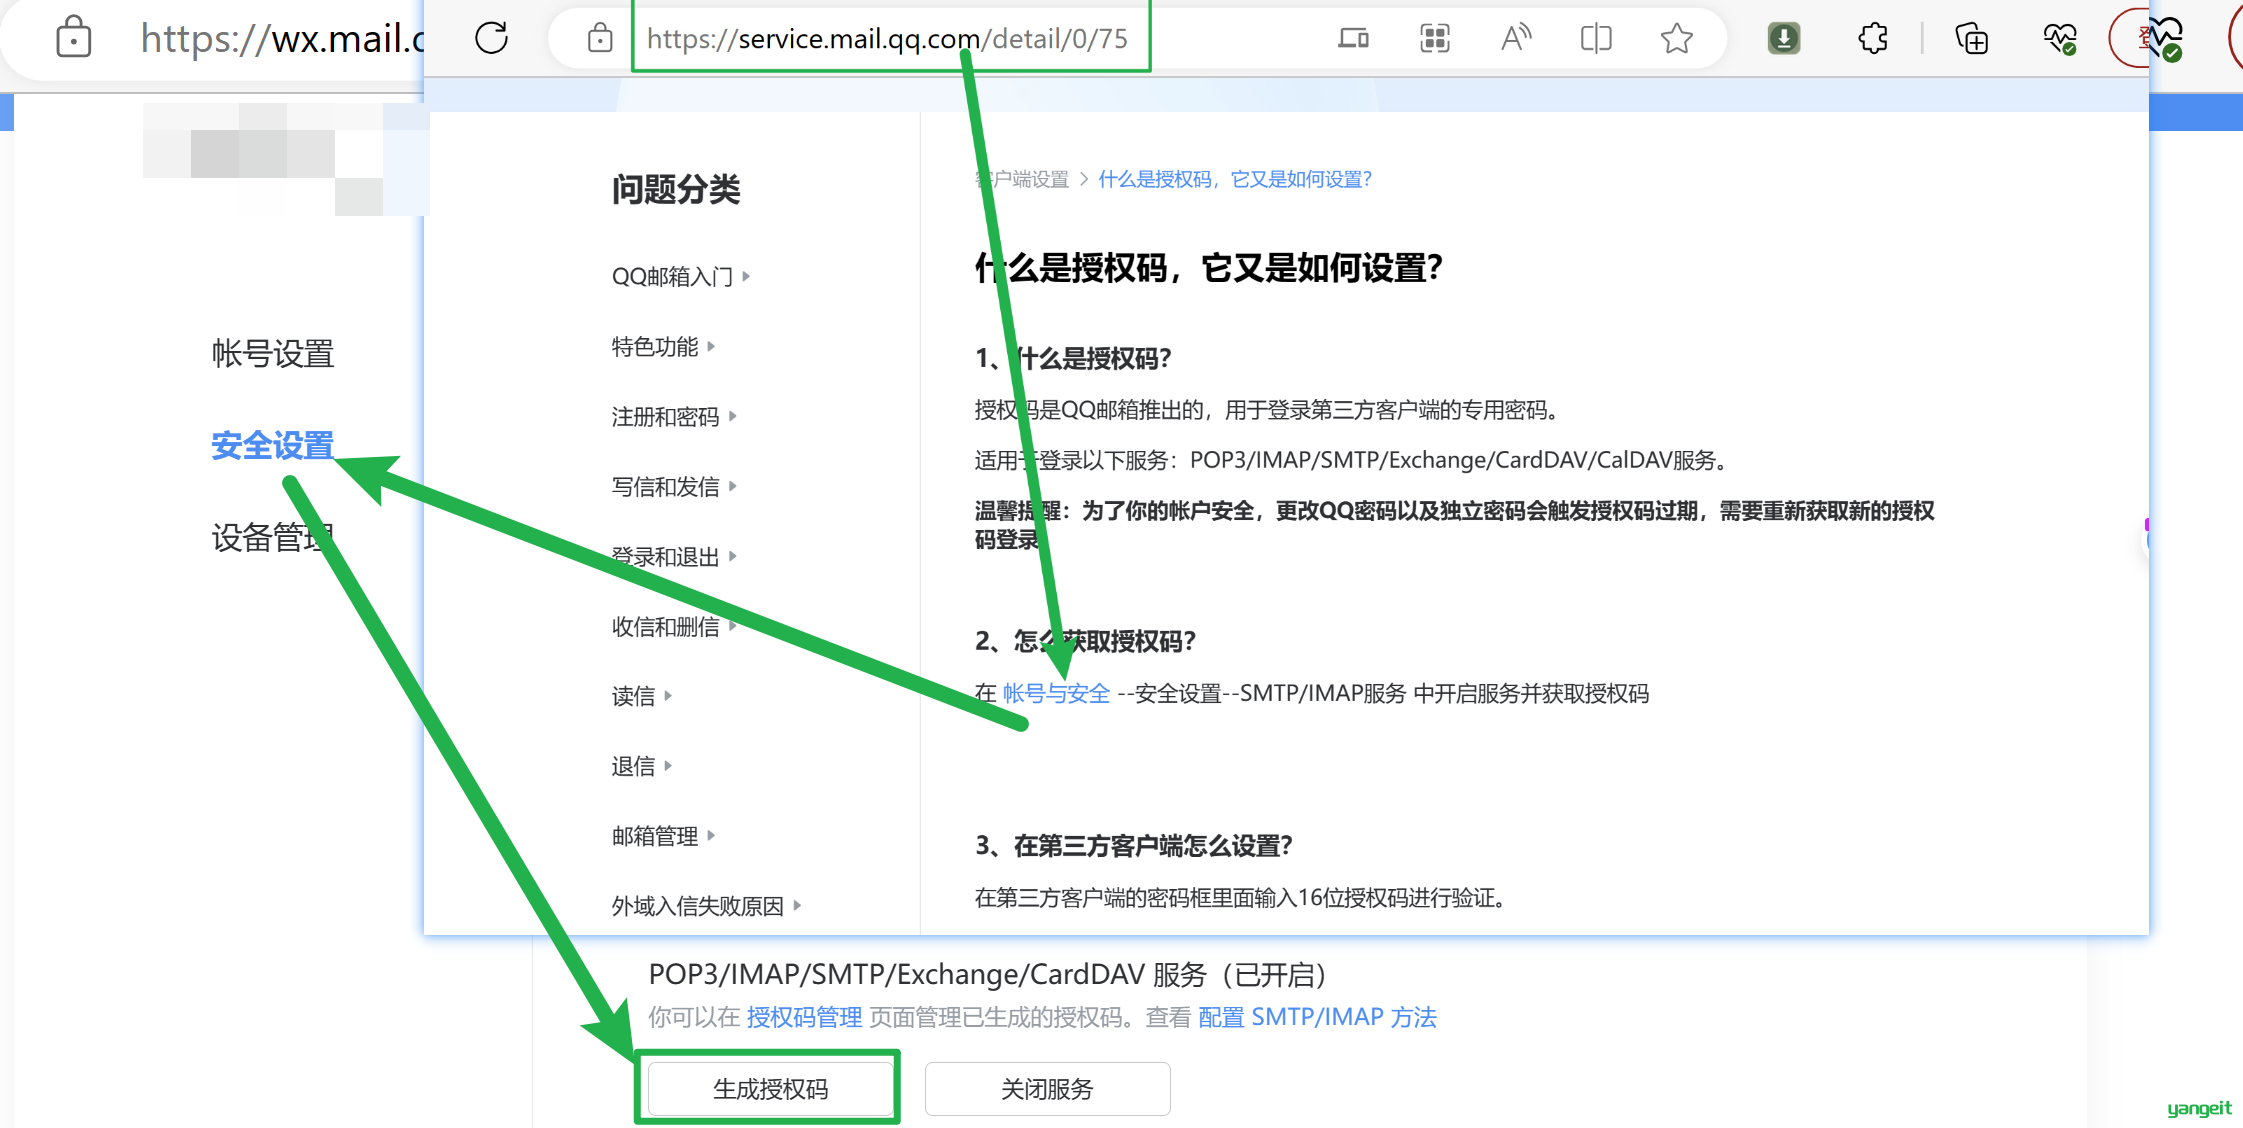Click the line 适用于登录以下服务

click(1351, 460)
